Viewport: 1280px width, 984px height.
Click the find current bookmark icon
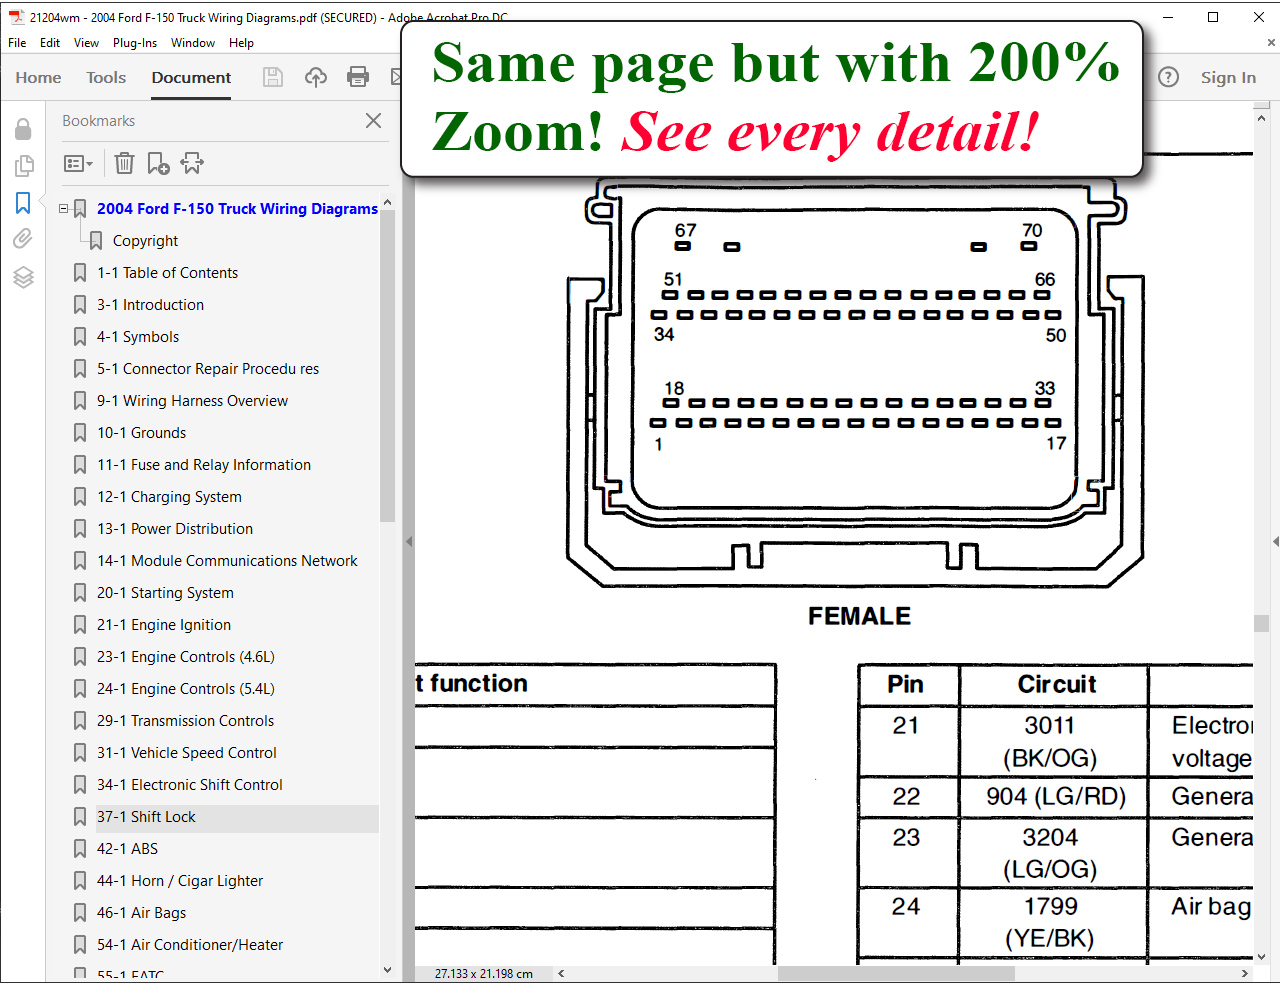point(192,163)
